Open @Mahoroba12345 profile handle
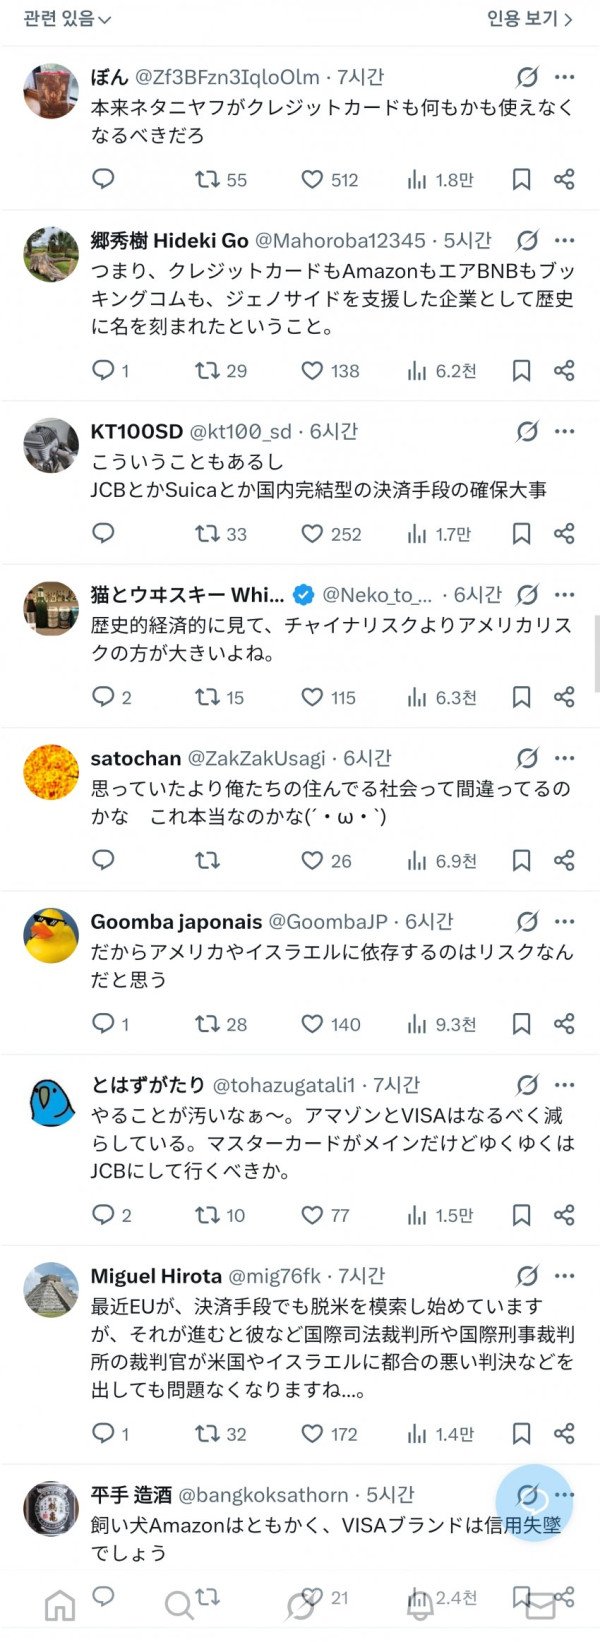The image size is (600, 1642). click(340, 241)
